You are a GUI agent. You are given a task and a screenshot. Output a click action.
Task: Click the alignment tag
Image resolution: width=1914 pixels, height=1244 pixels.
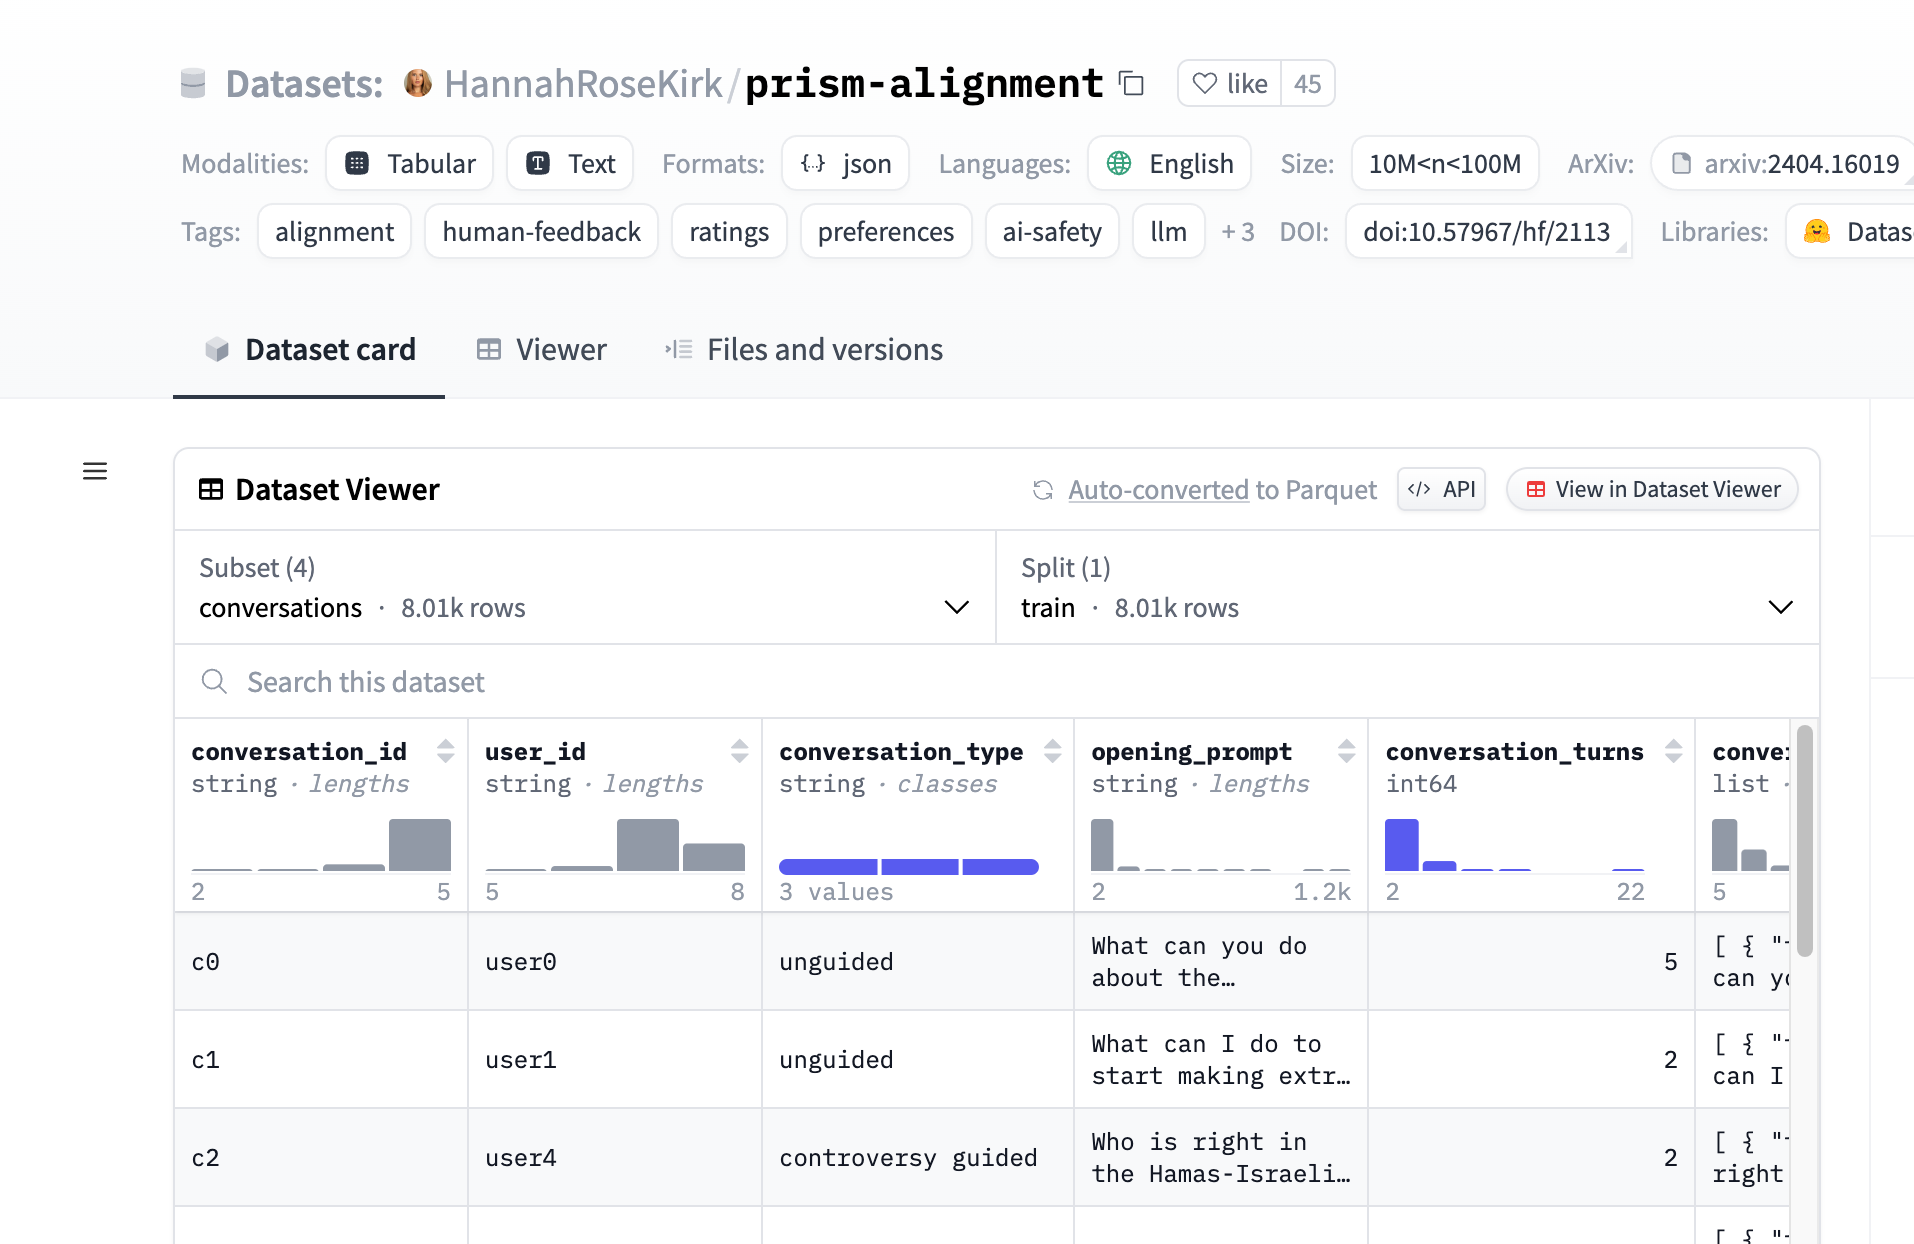click(335, 232)
